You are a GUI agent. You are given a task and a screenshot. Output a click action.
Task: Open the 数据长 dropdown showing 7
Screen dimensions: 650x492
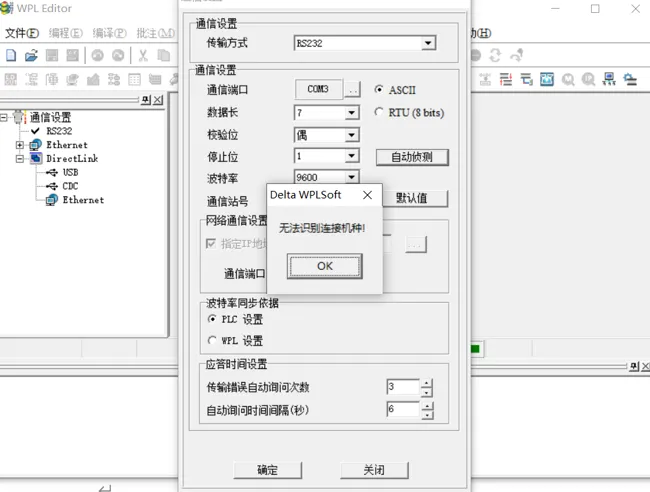coord(352,112)
